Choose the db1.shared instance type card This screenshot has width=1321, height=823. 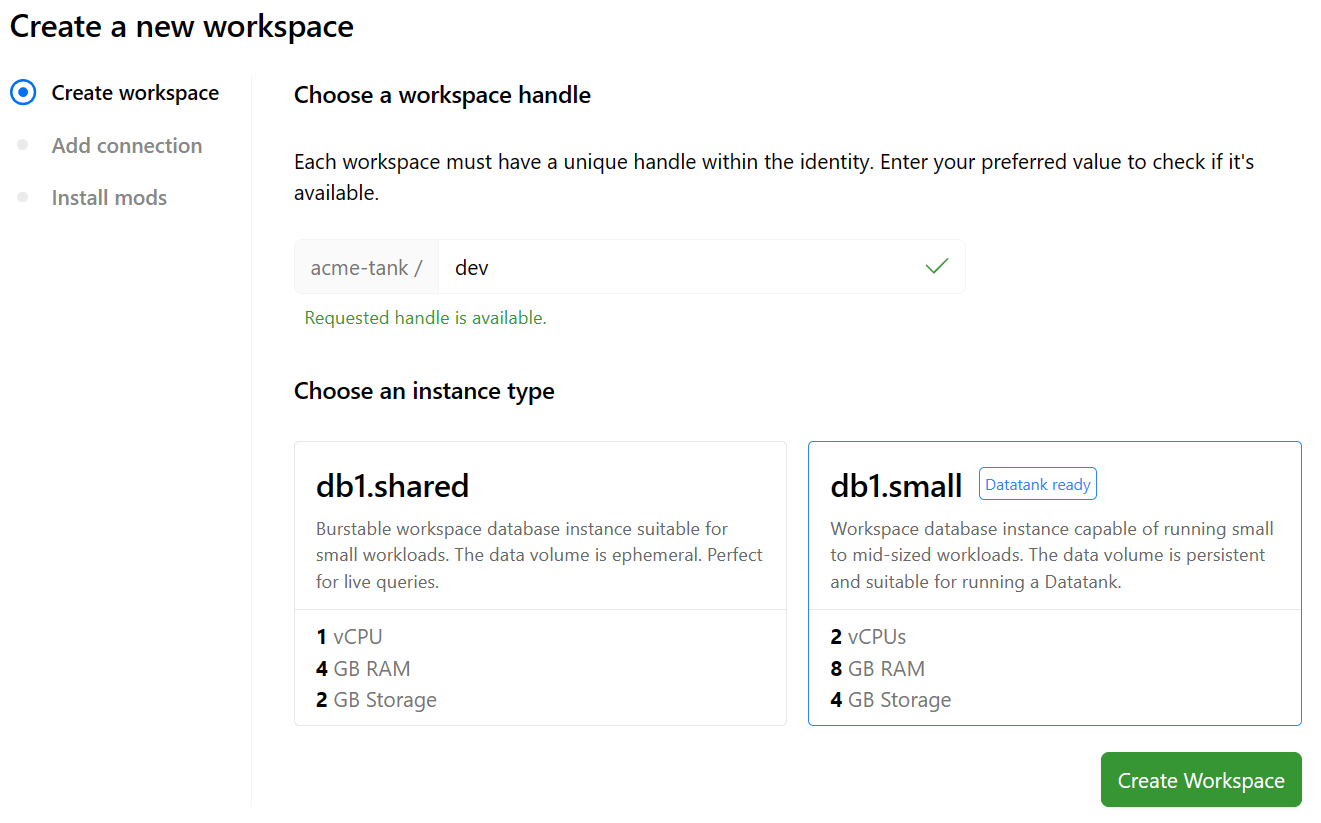(540, 583)
